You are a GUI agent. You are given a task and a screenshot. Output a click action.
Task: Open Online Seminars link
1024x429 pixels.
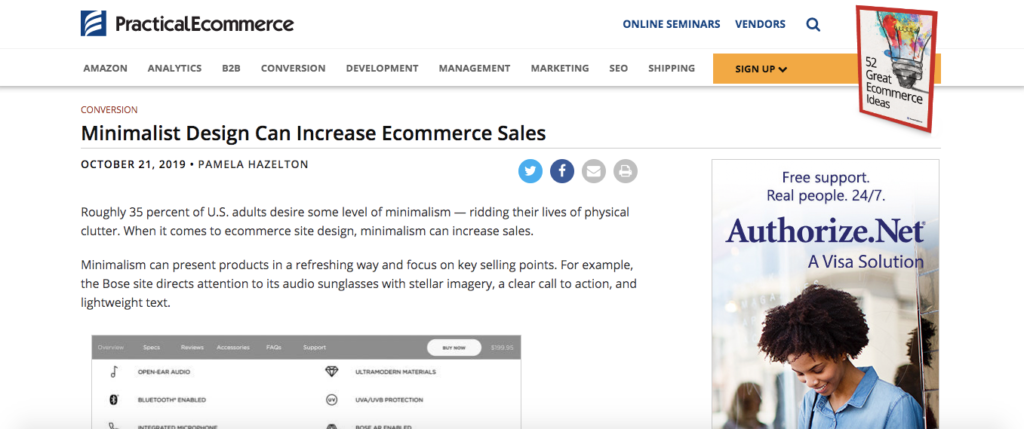point(671,24)
